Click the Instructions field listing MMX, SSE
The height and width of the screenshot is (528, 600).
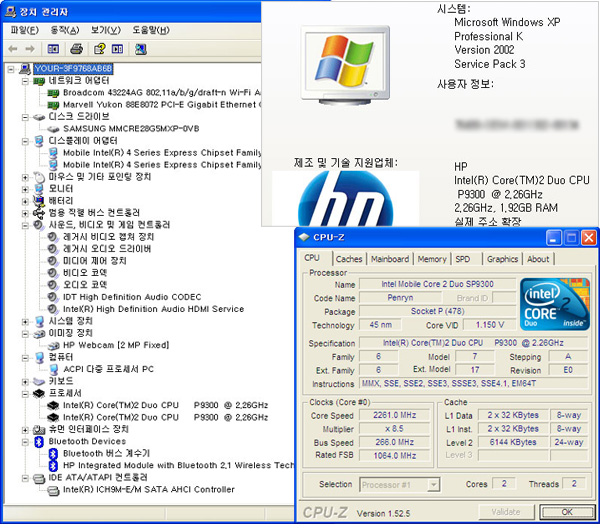473,383
